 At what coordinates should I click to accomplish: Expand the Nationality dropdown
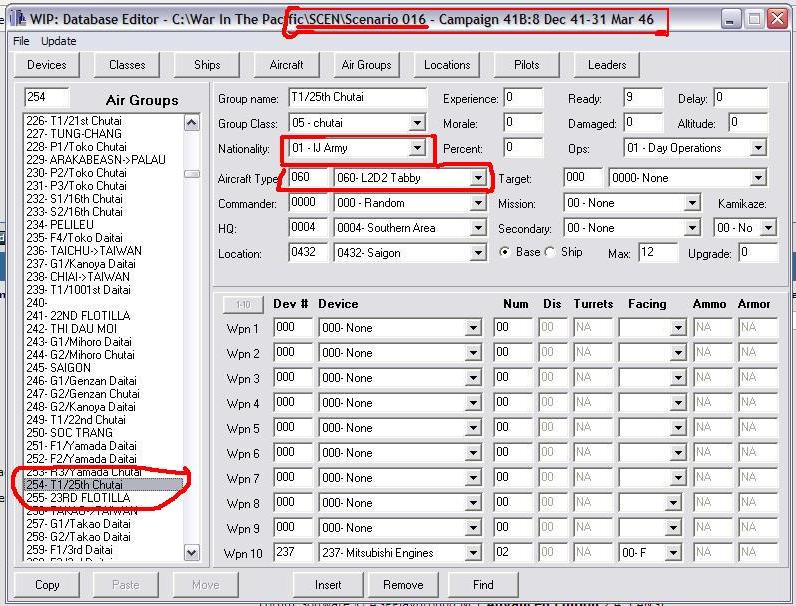pyautogui.click(x=417, y=148)
